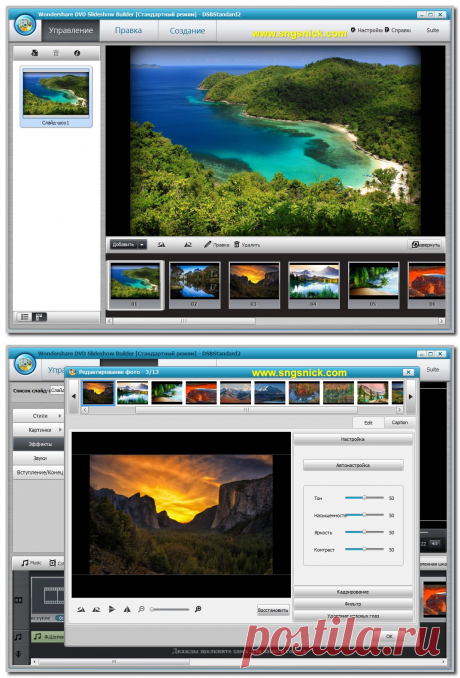Click the Восстановить button

pos(273,610)
